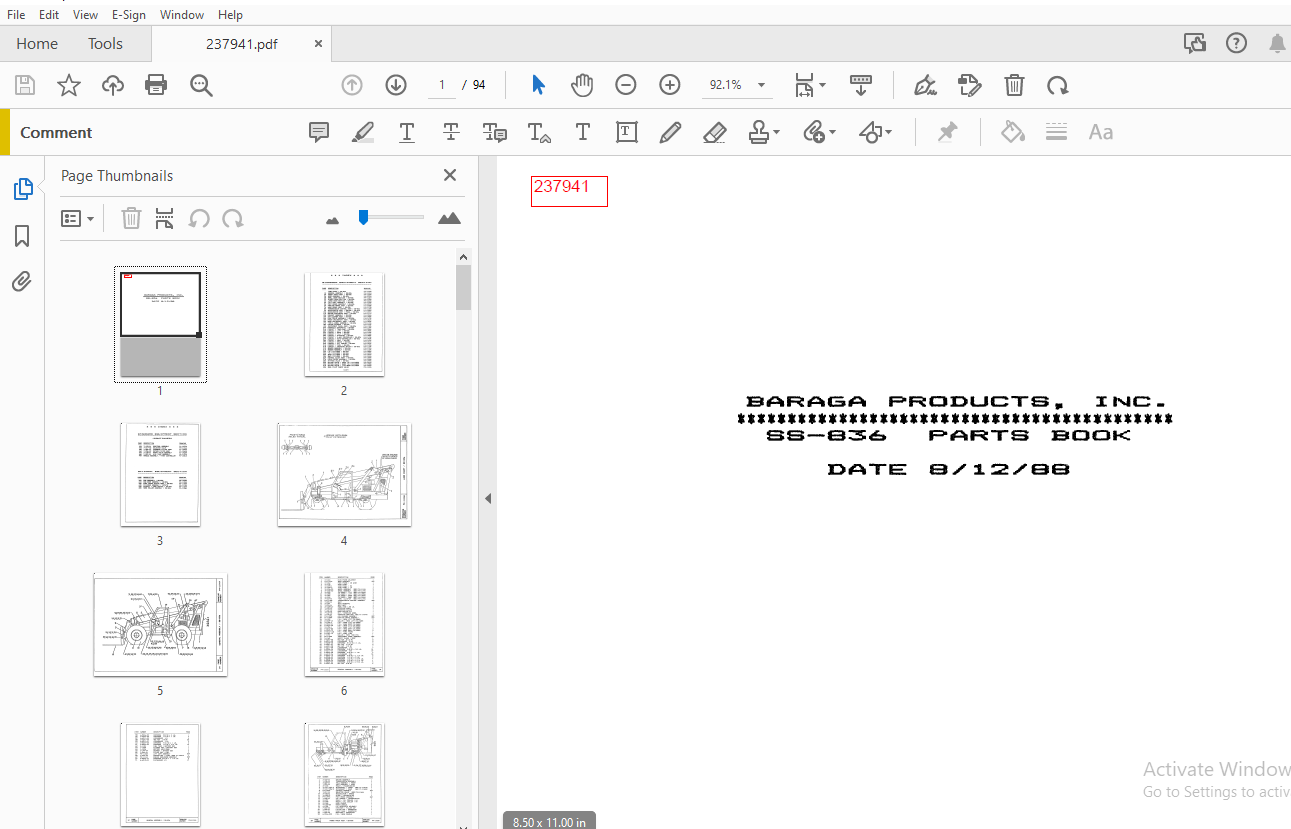Activate the Hand pan tool

[582, 85]
